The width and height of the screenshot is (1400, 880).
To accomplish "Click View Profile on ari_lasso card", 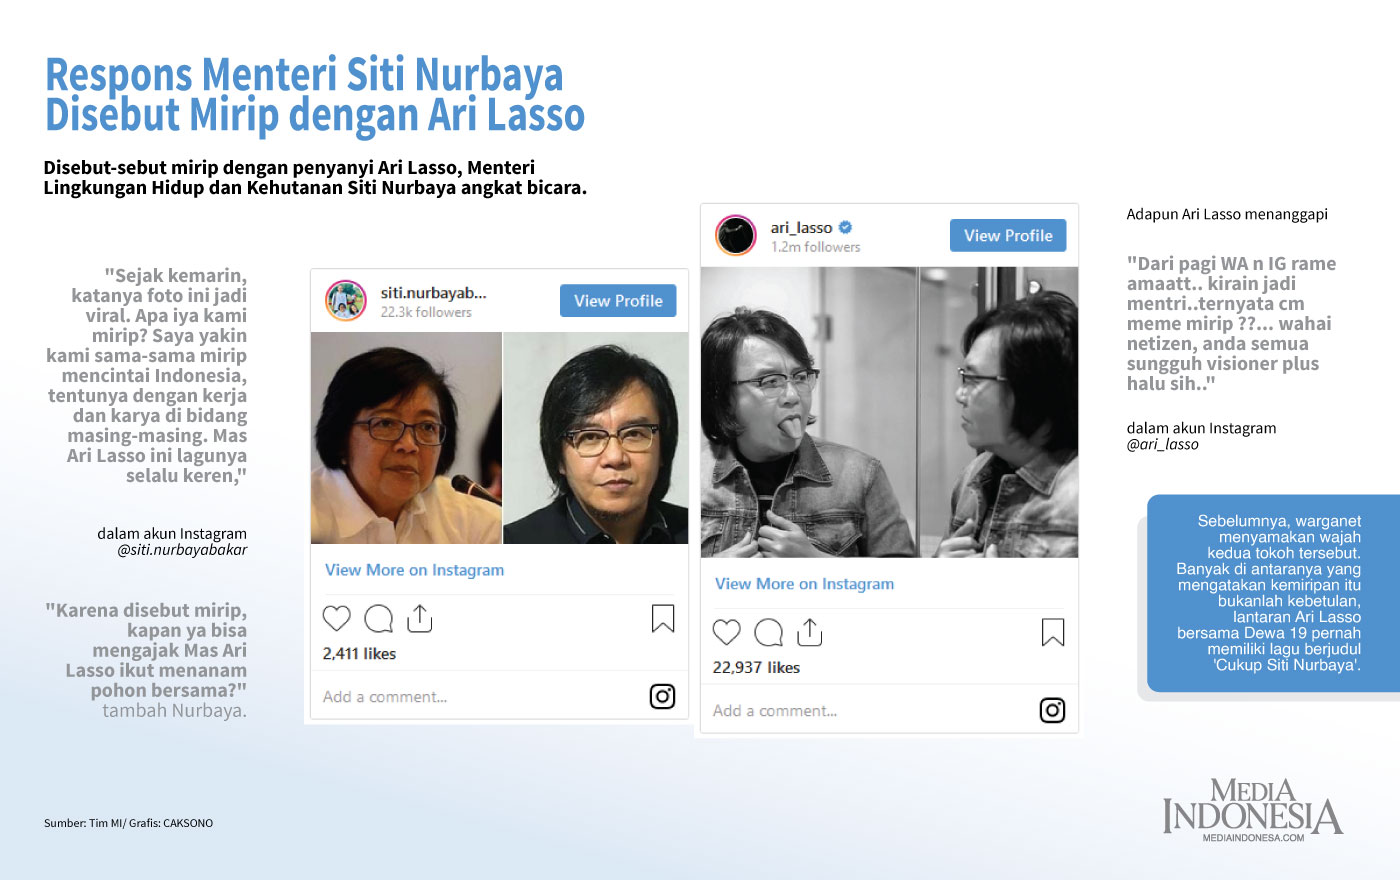I will point(1008,236).
